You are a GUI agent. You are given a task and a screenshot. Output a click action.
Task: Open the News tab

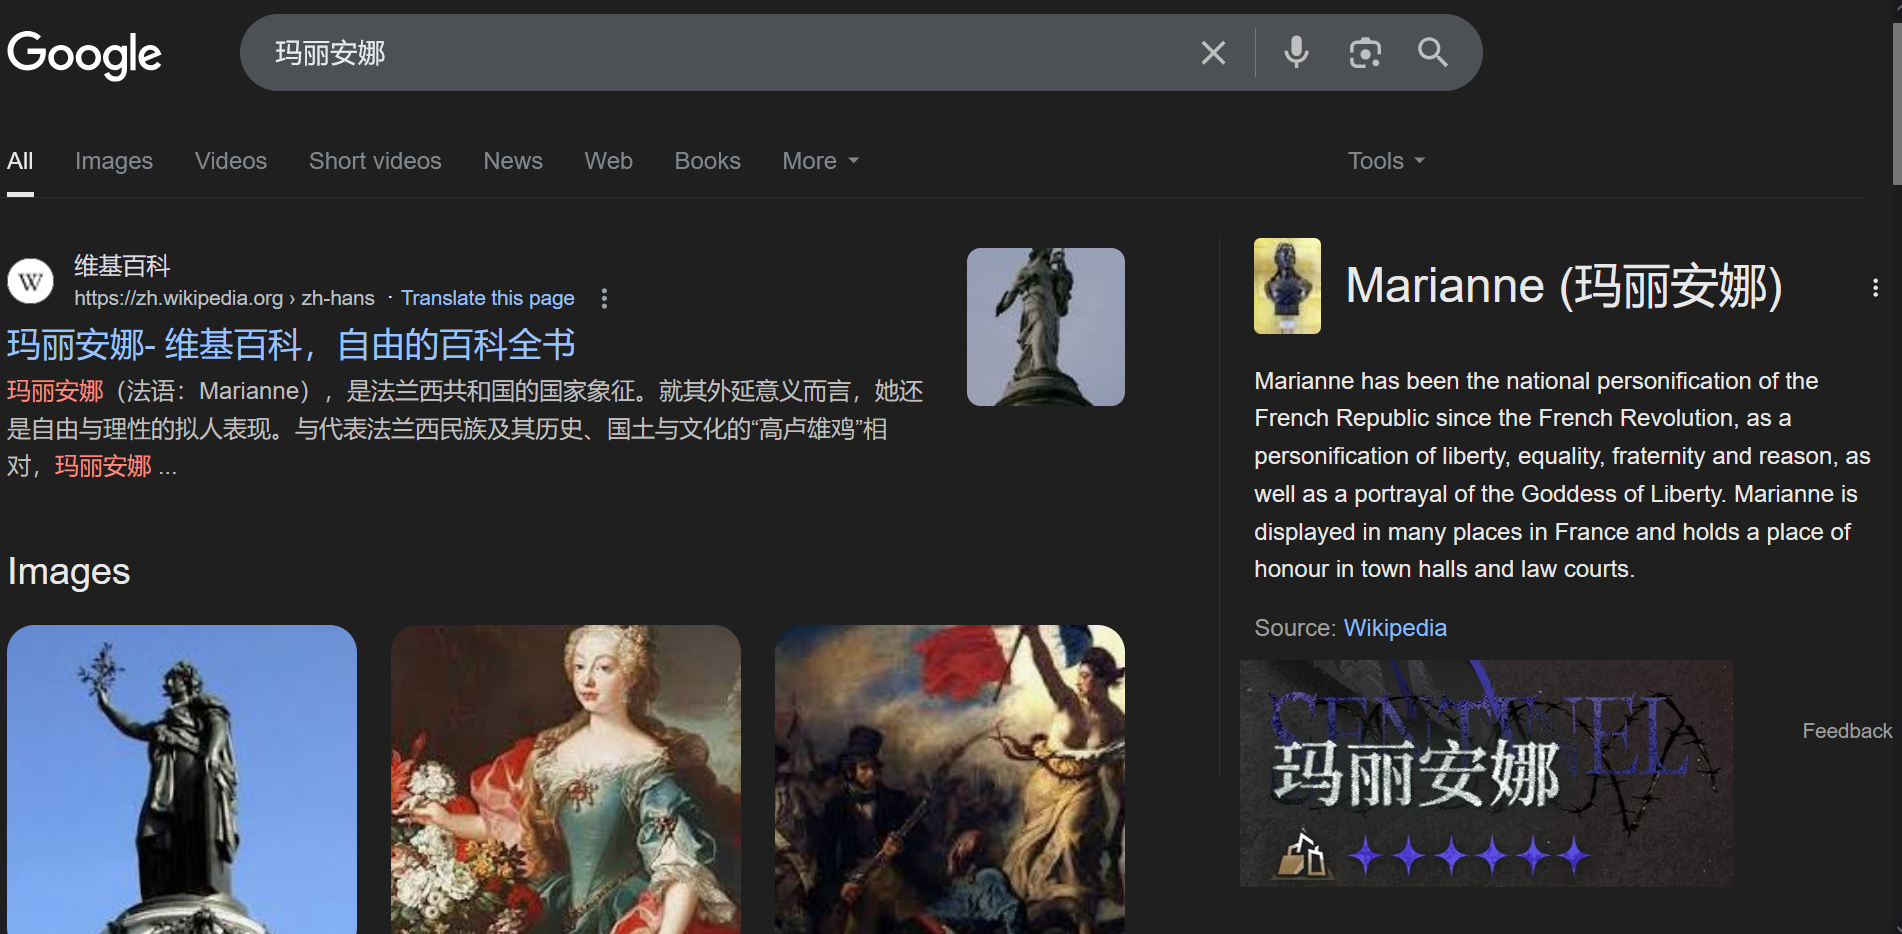point(513,161)
